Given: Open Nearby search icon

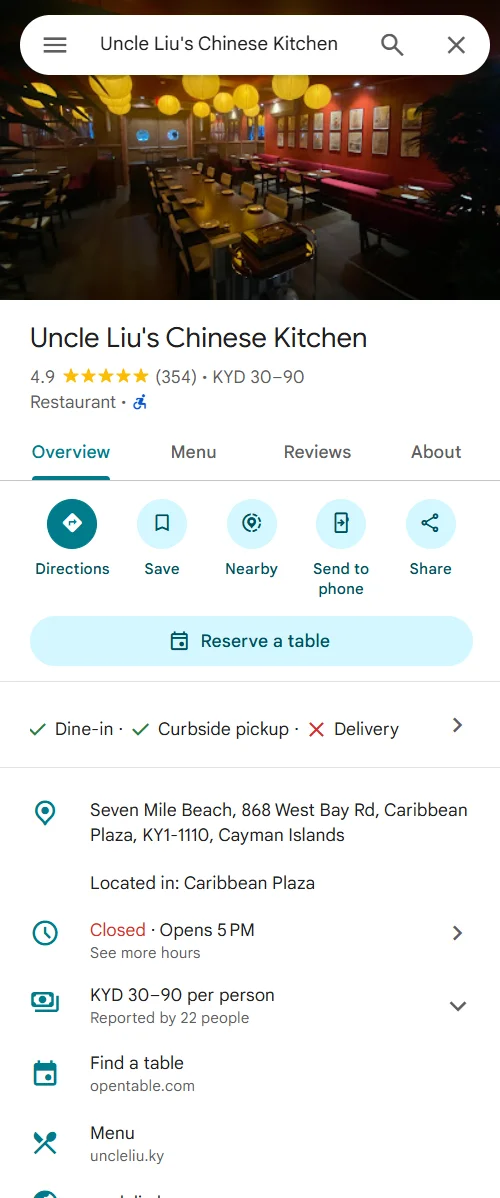Looking at the screenshot, I should coord(252,524).
